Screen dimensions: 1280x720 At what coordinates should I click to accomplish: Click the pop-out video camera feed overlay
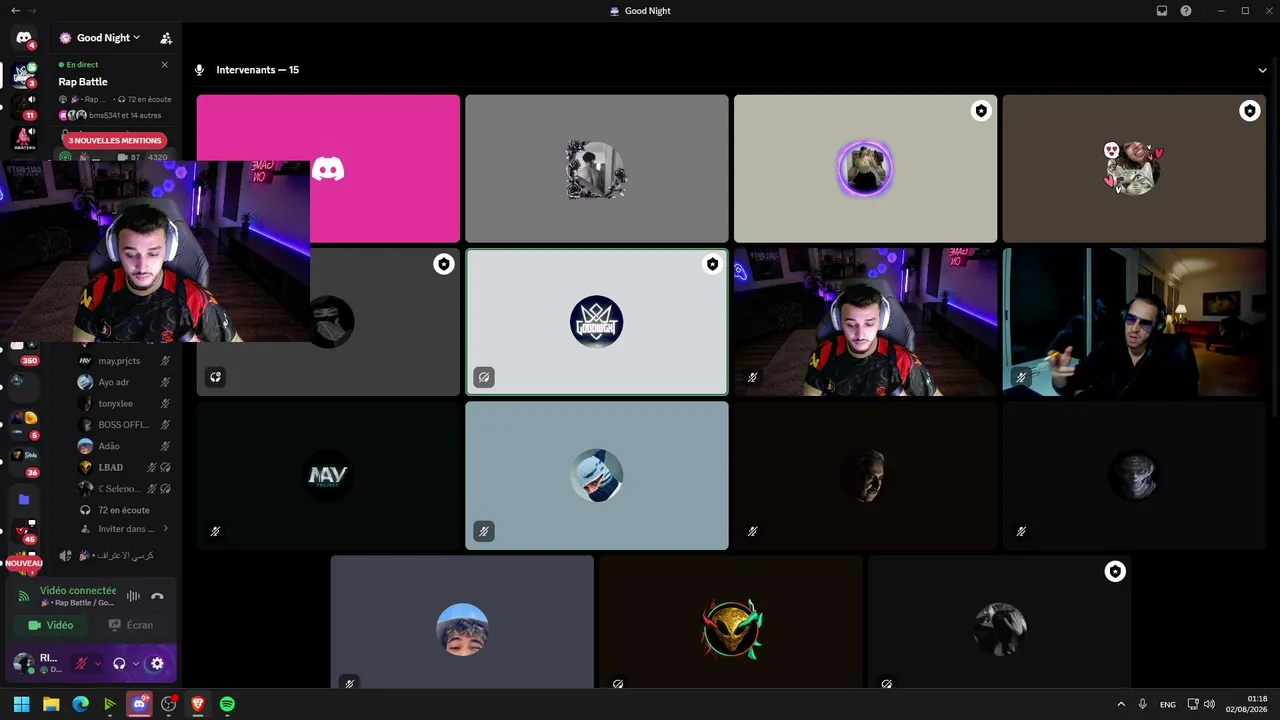(155, 251)
